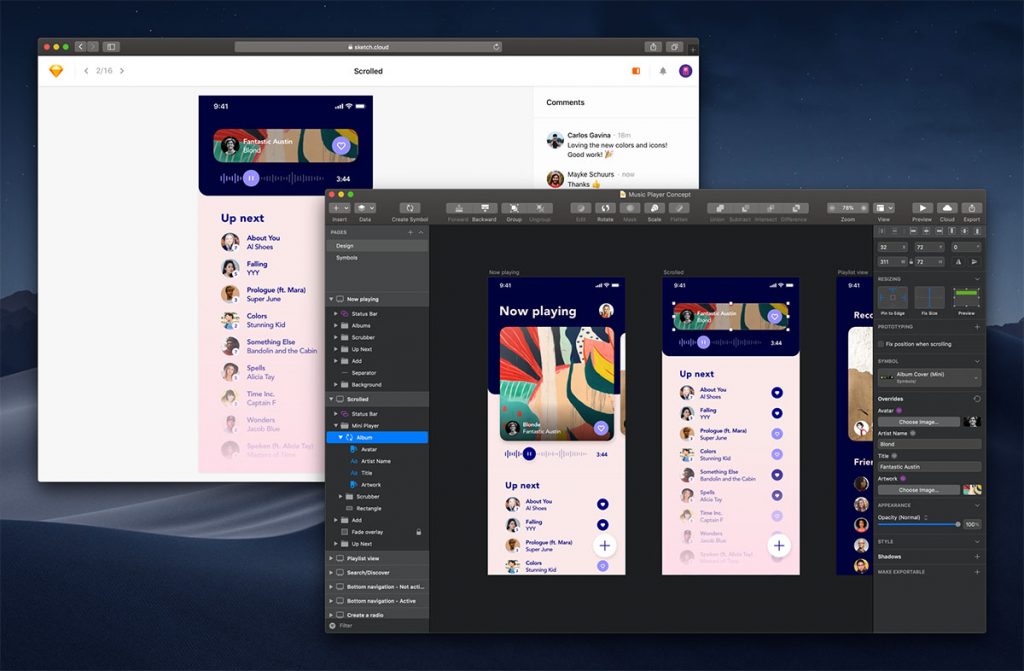Collapse the Mini Player group

pos(336,426)
